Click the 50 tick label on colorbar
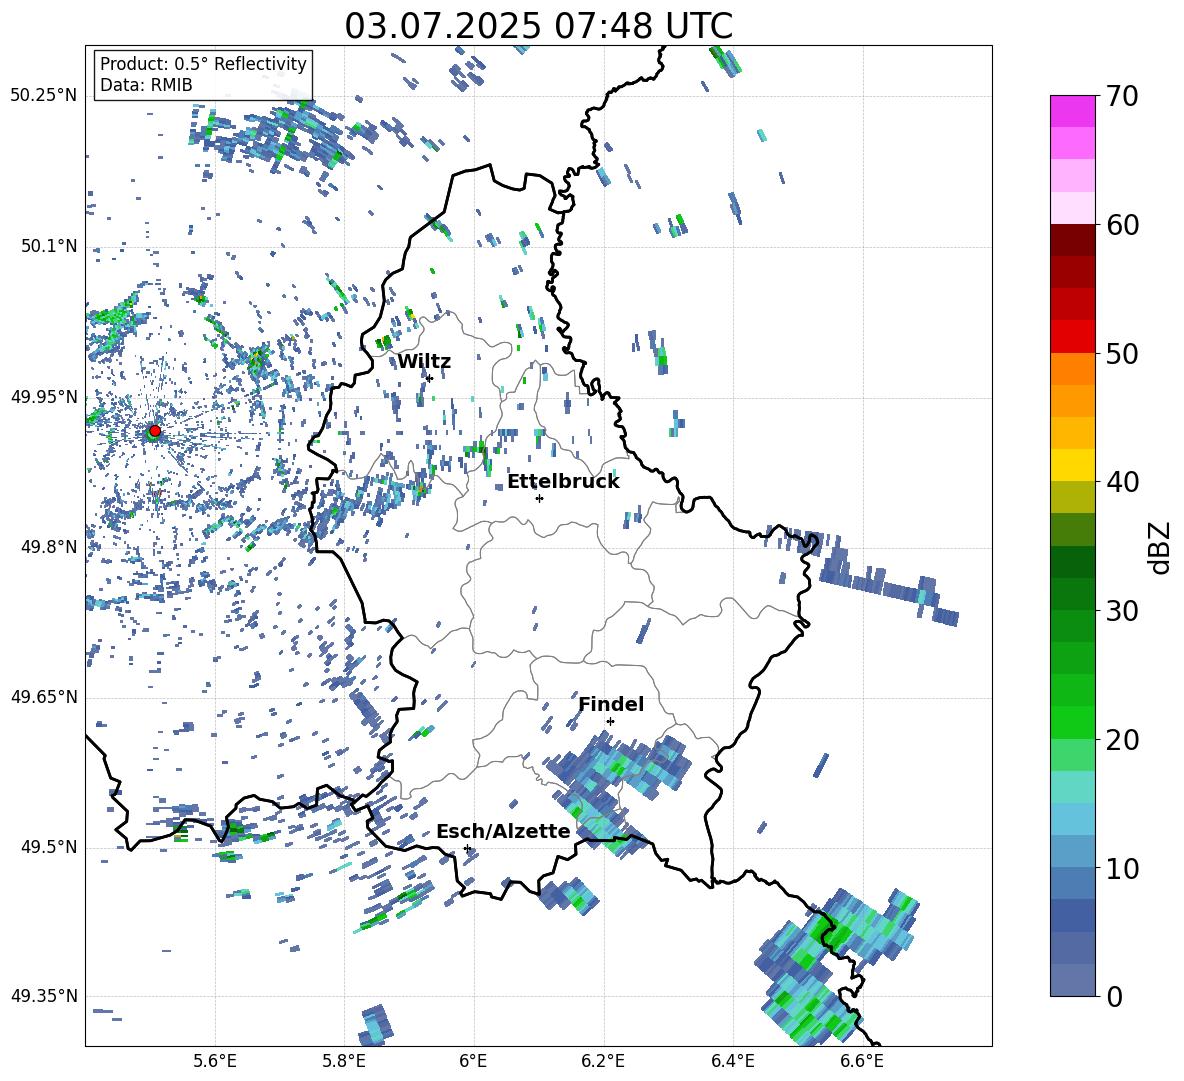Screen dimensions: 1184x1081 coord(1121,353)
